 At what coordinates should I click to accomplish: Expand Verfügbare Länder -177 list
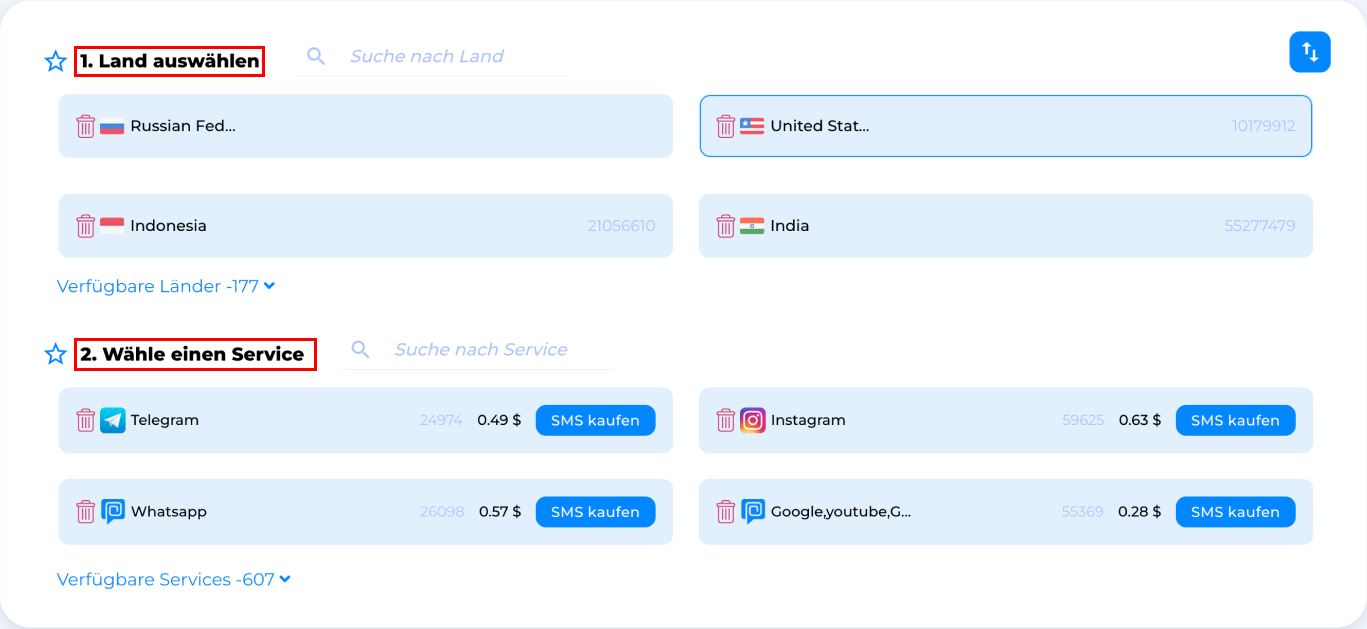point(166,286)
